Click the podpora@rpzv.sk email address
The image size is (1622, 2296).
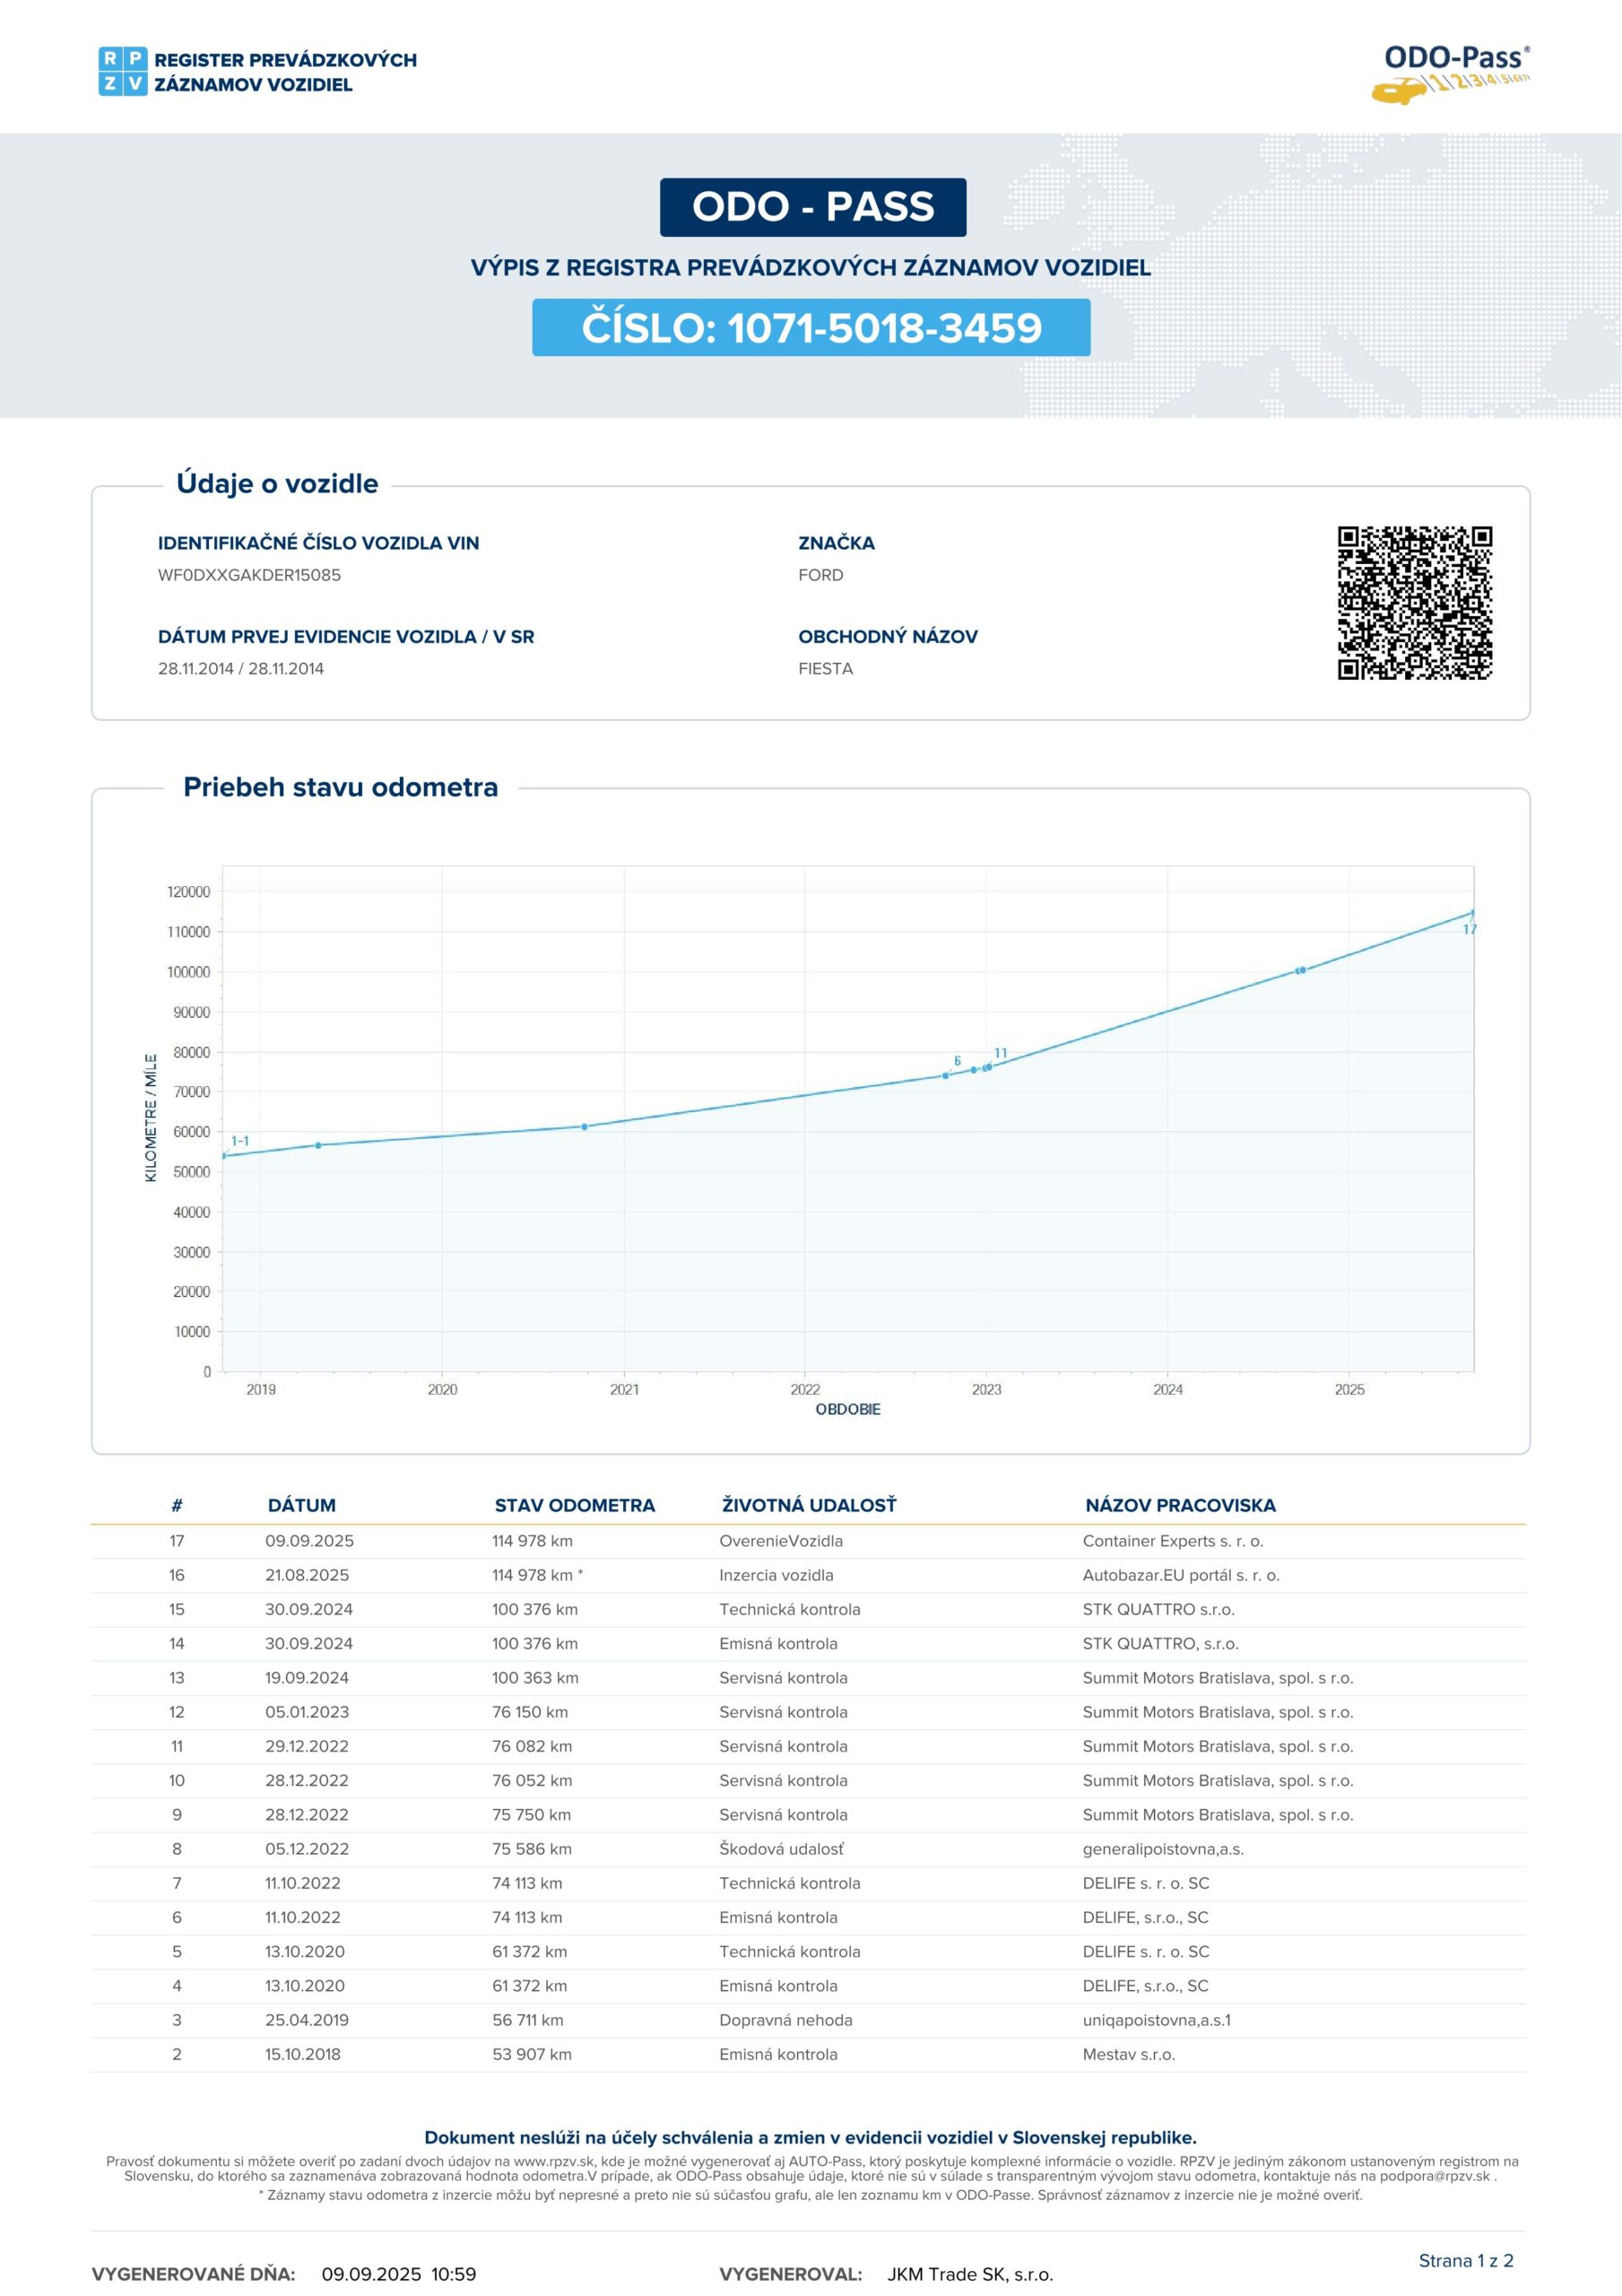1434,2175
